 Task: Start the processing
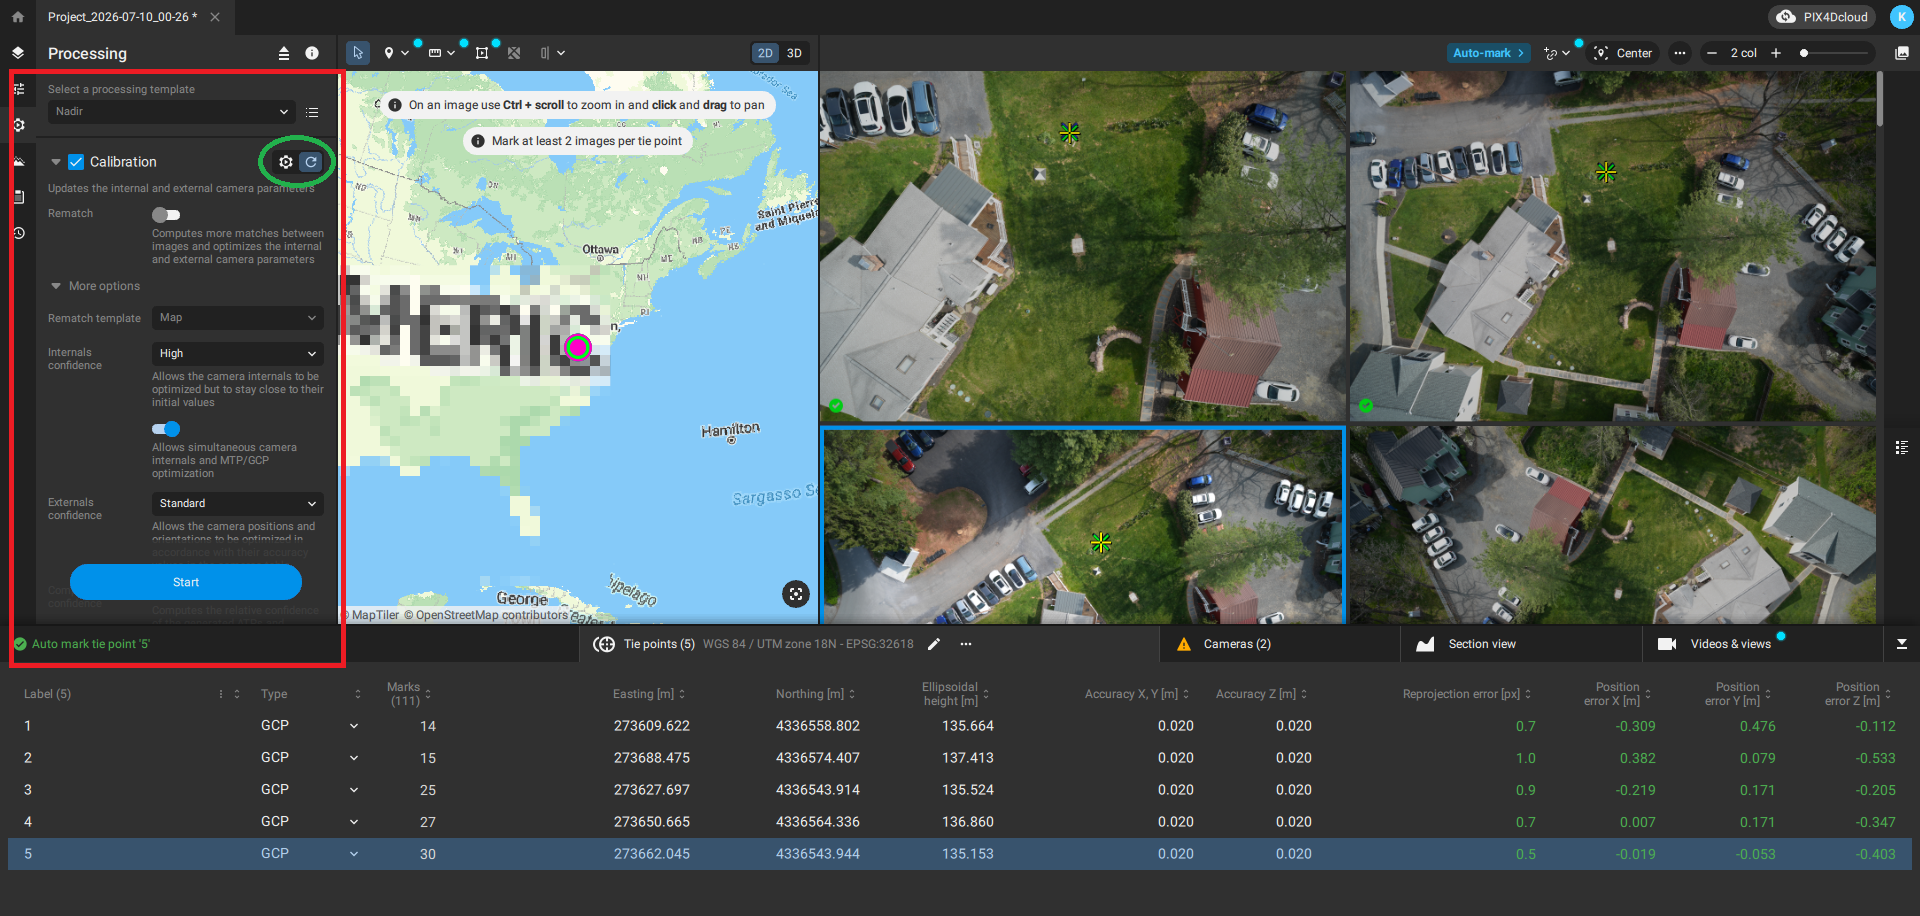pyautogui.click(x=186, y=582)
